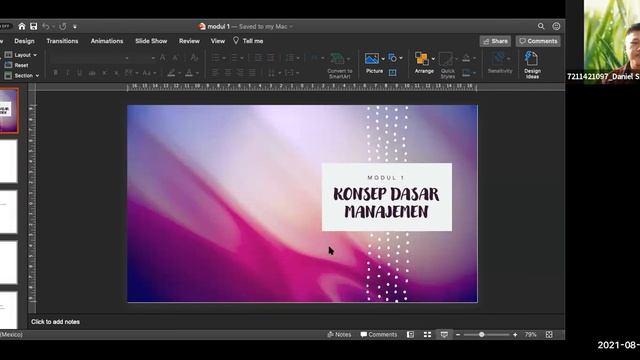The image size is (640, 360).
Task: Open the Arrange dropdown arrow
Action: coord(433,59)
